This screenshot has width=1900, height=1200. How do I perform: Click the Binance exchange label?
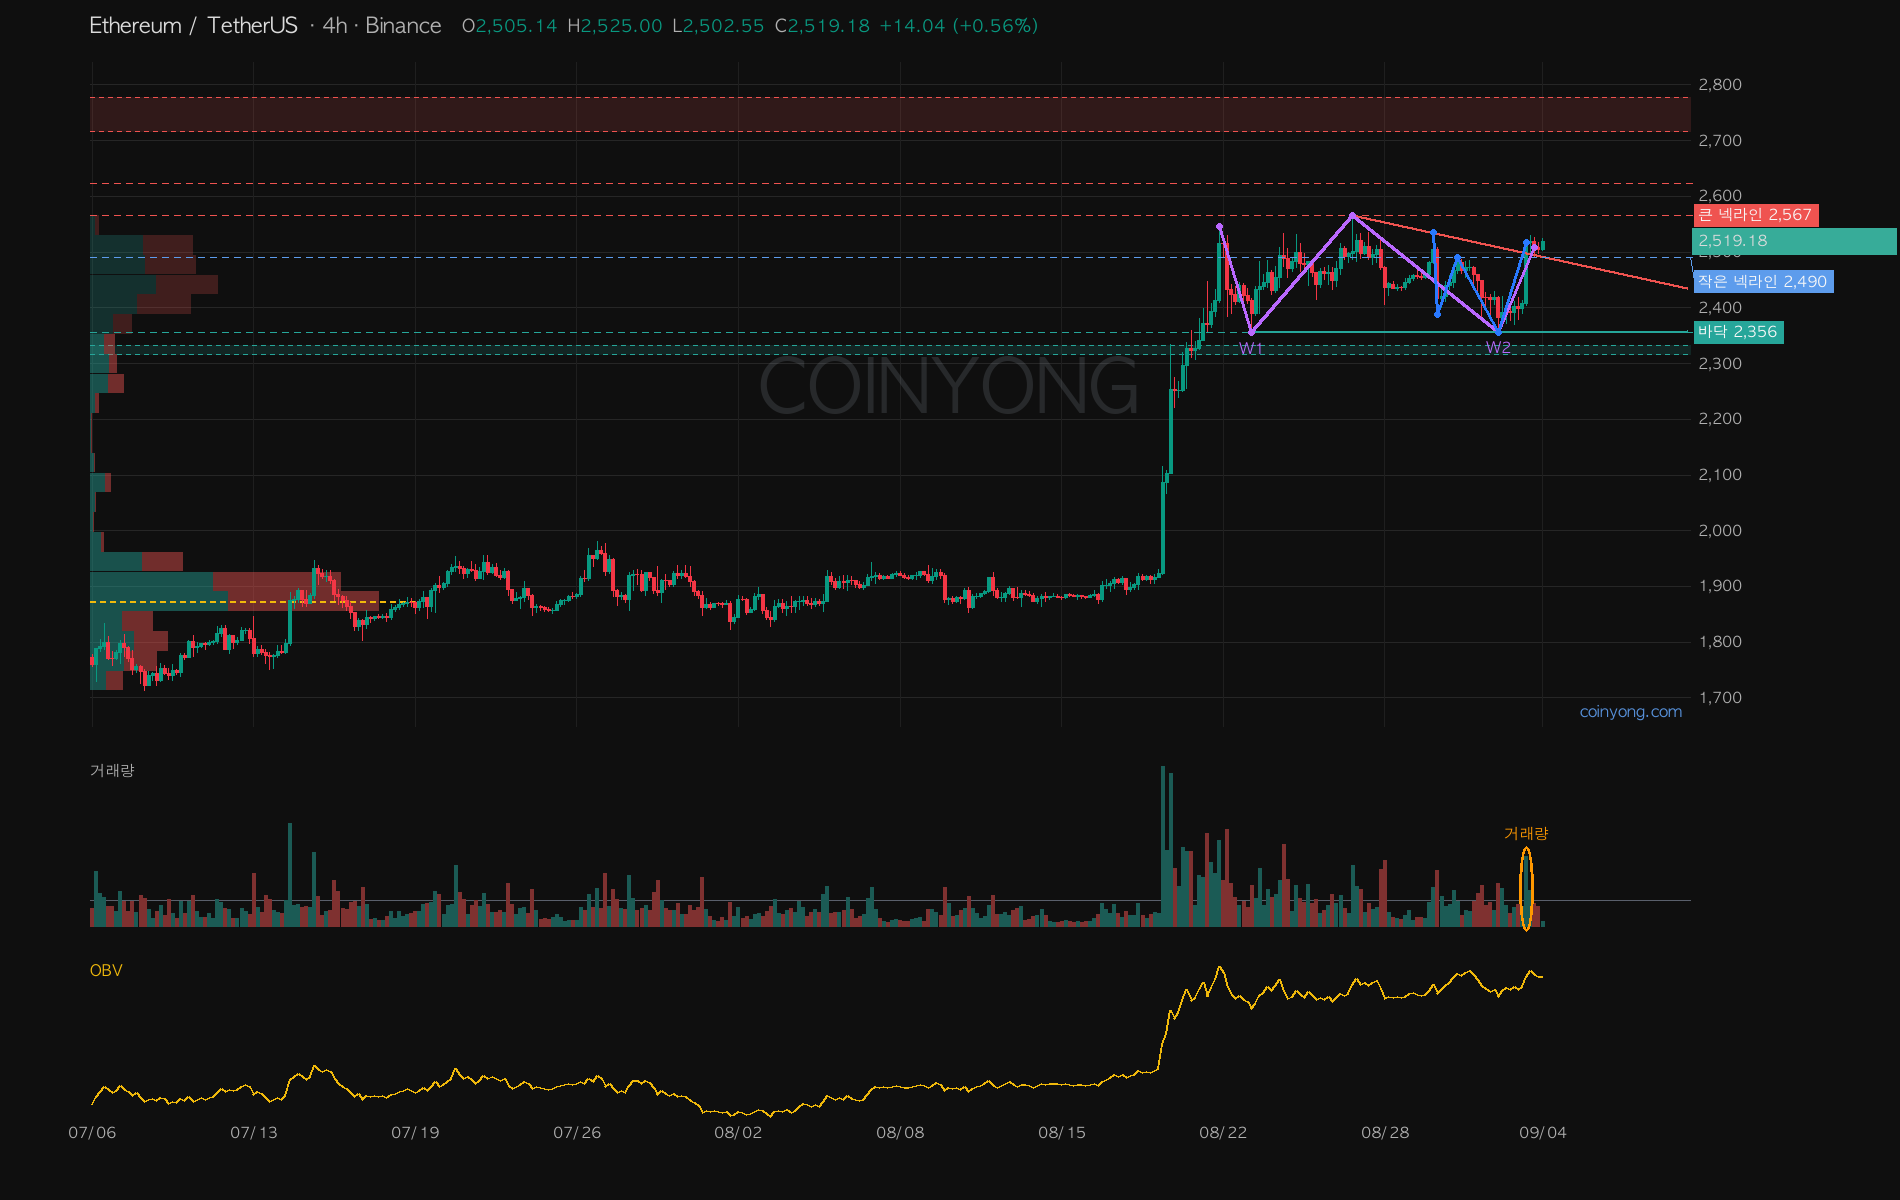point(403,26)
